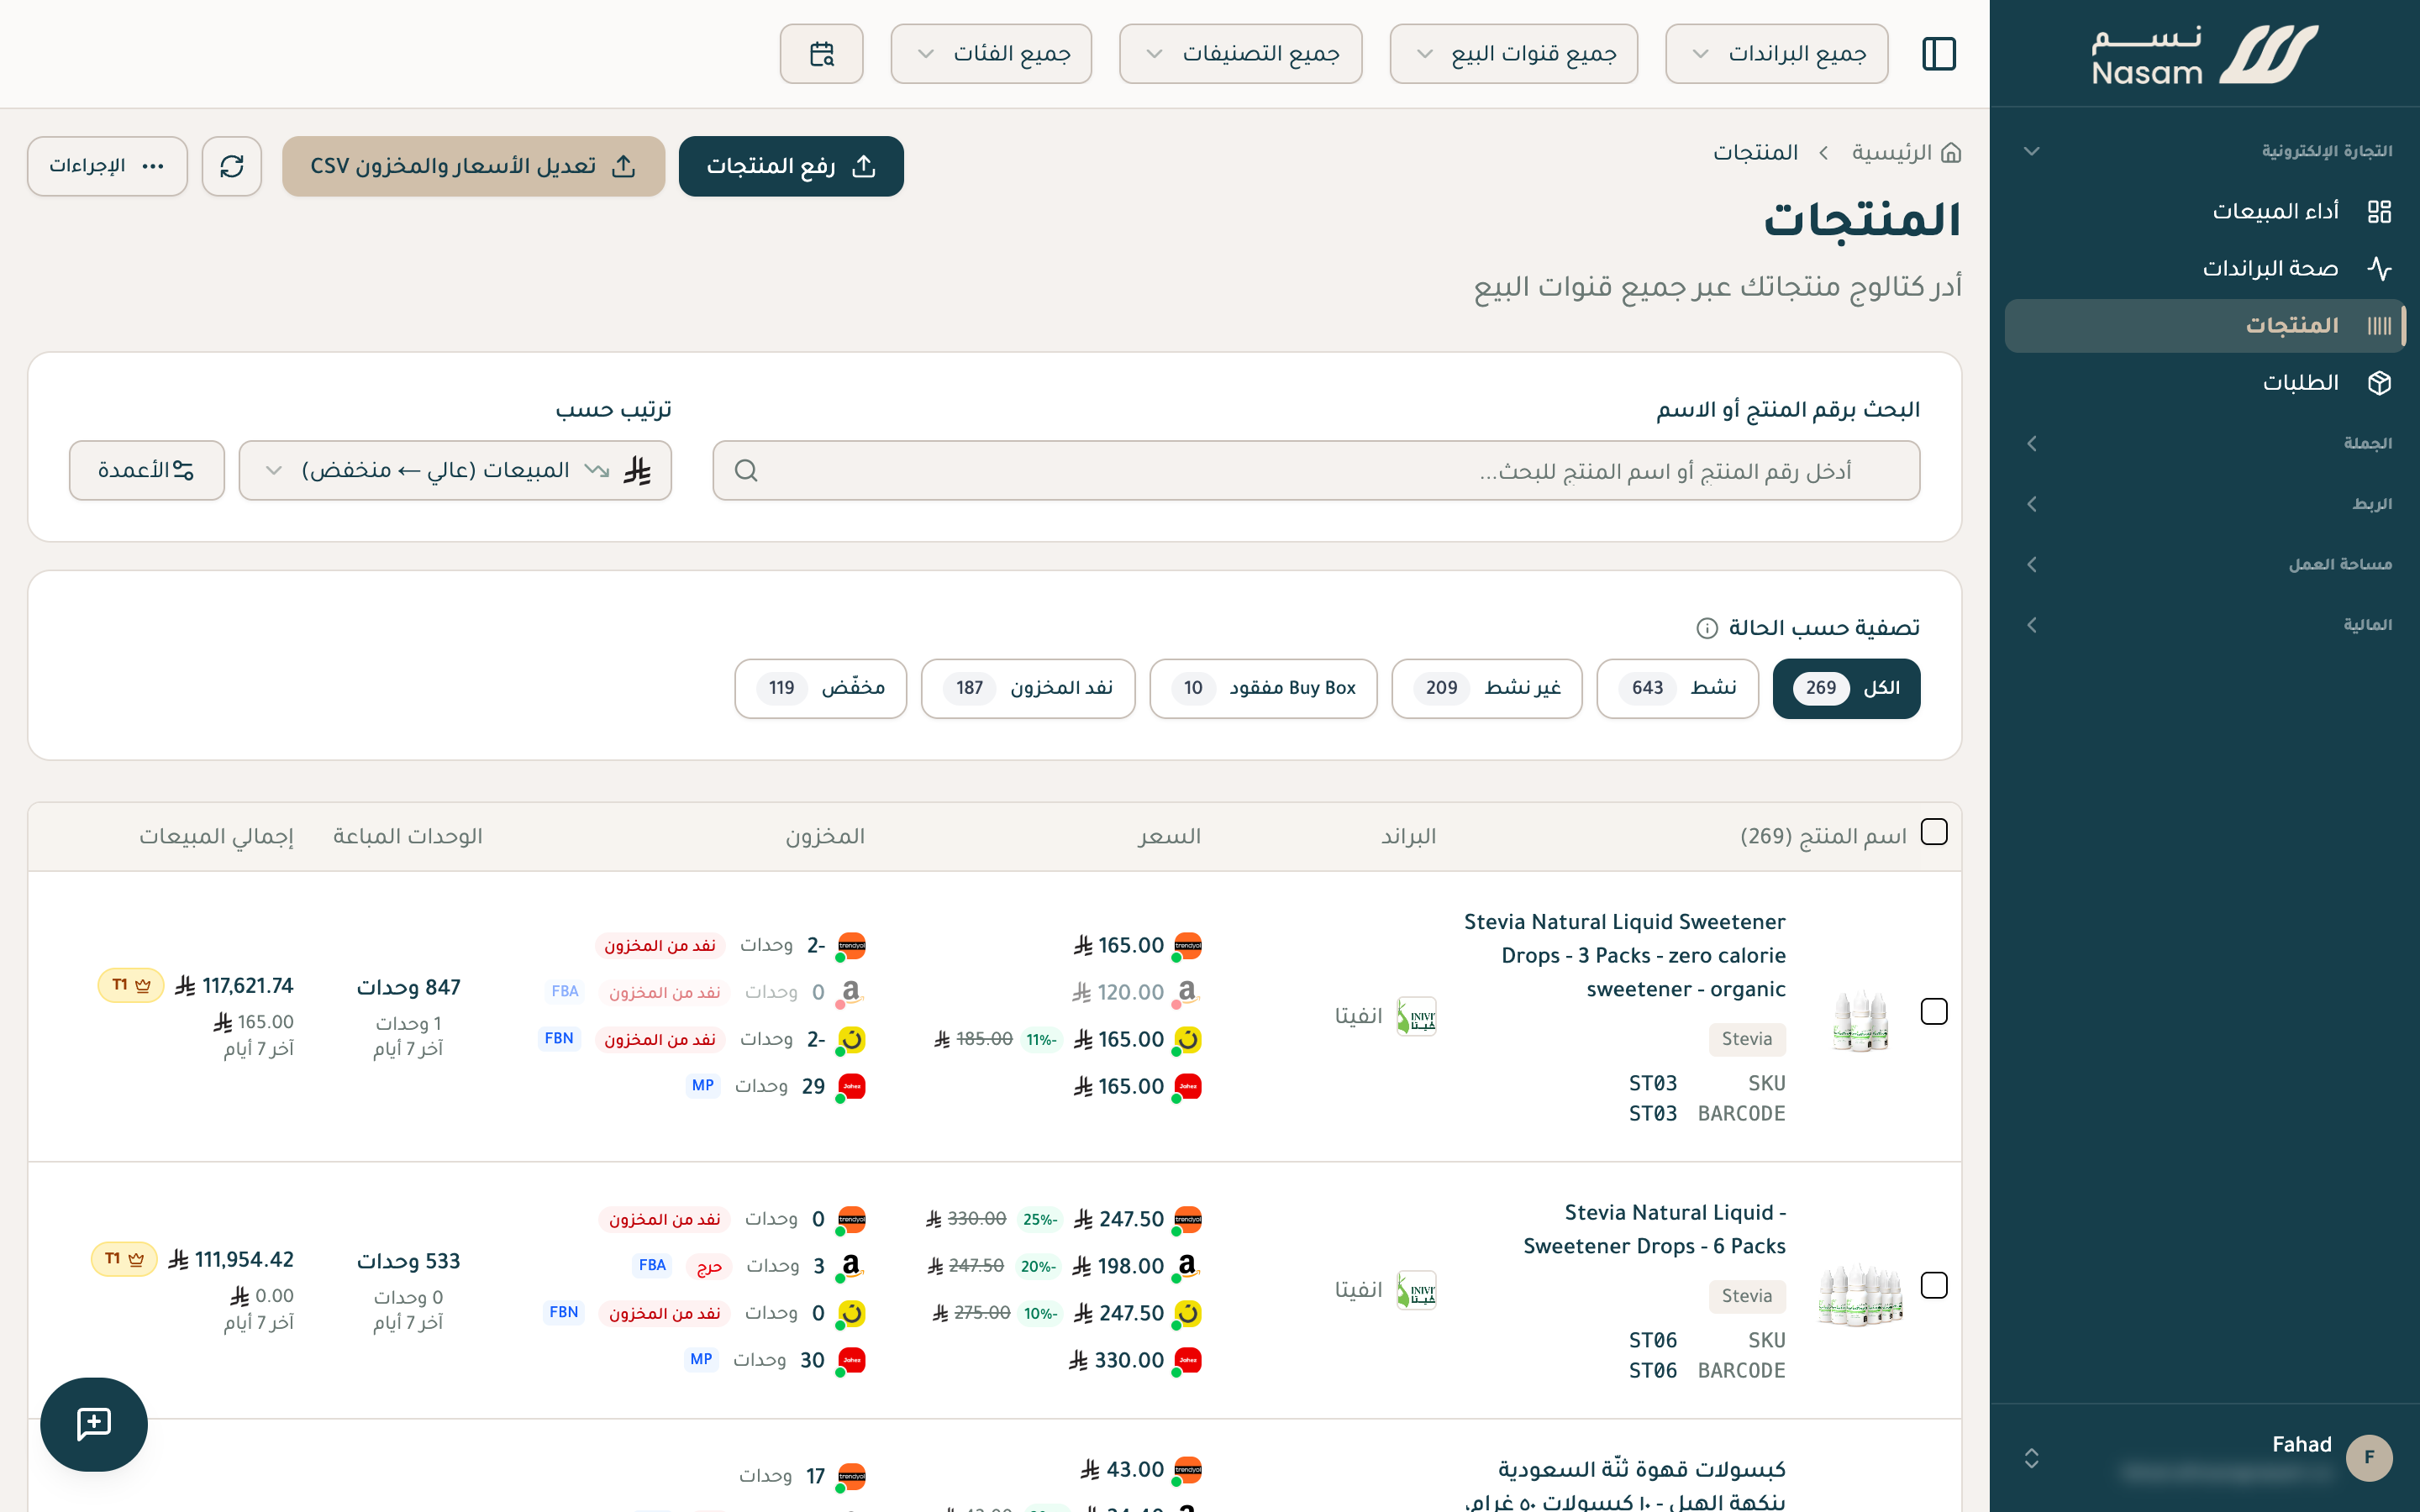Click Amazon icon beside price 120.00
The image size is (2420, 1512).
1187,992
